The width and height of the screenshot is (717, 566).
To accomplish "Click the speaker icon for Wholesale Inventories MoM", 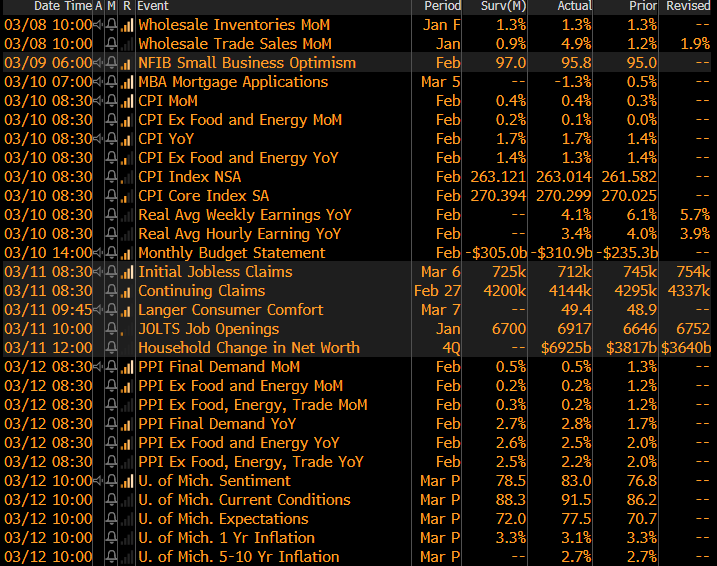I will 98,24.
